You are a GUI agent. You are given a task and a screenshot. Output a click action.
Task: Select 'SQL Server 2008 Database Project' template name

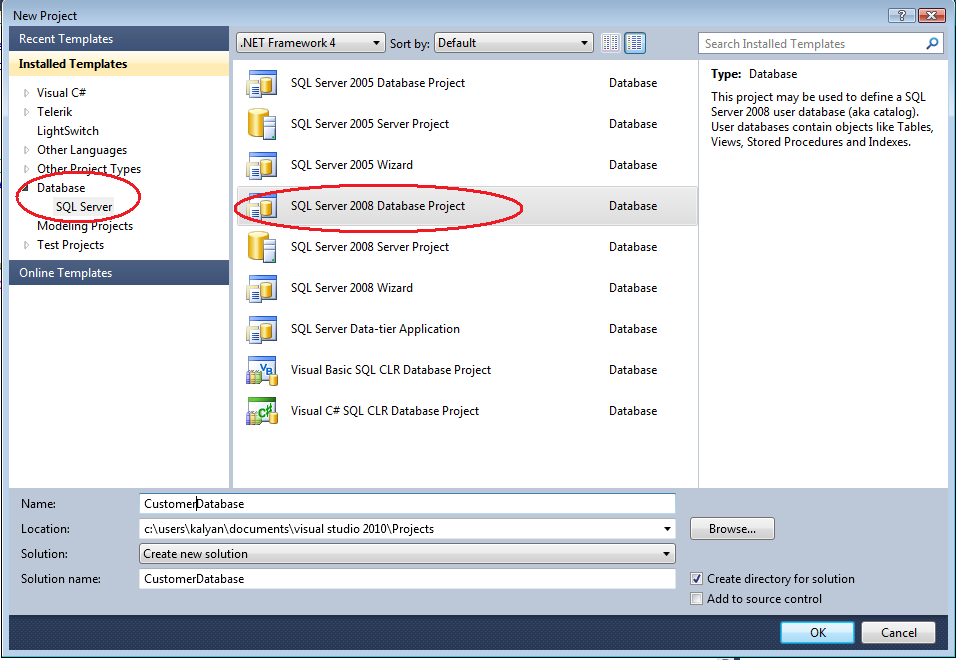click(x=377, y=206)
